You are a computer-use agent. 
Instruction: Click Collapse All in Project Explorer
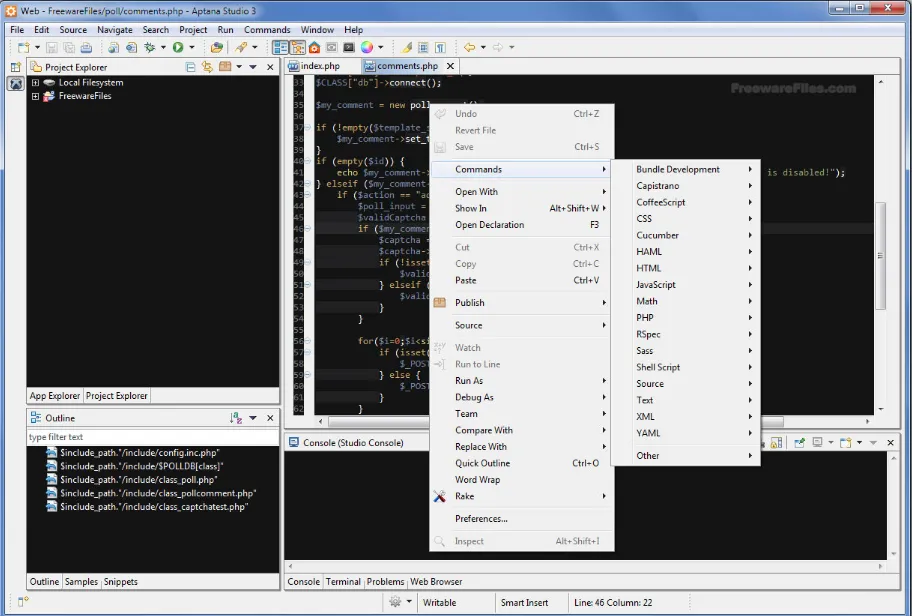point(190,67)
